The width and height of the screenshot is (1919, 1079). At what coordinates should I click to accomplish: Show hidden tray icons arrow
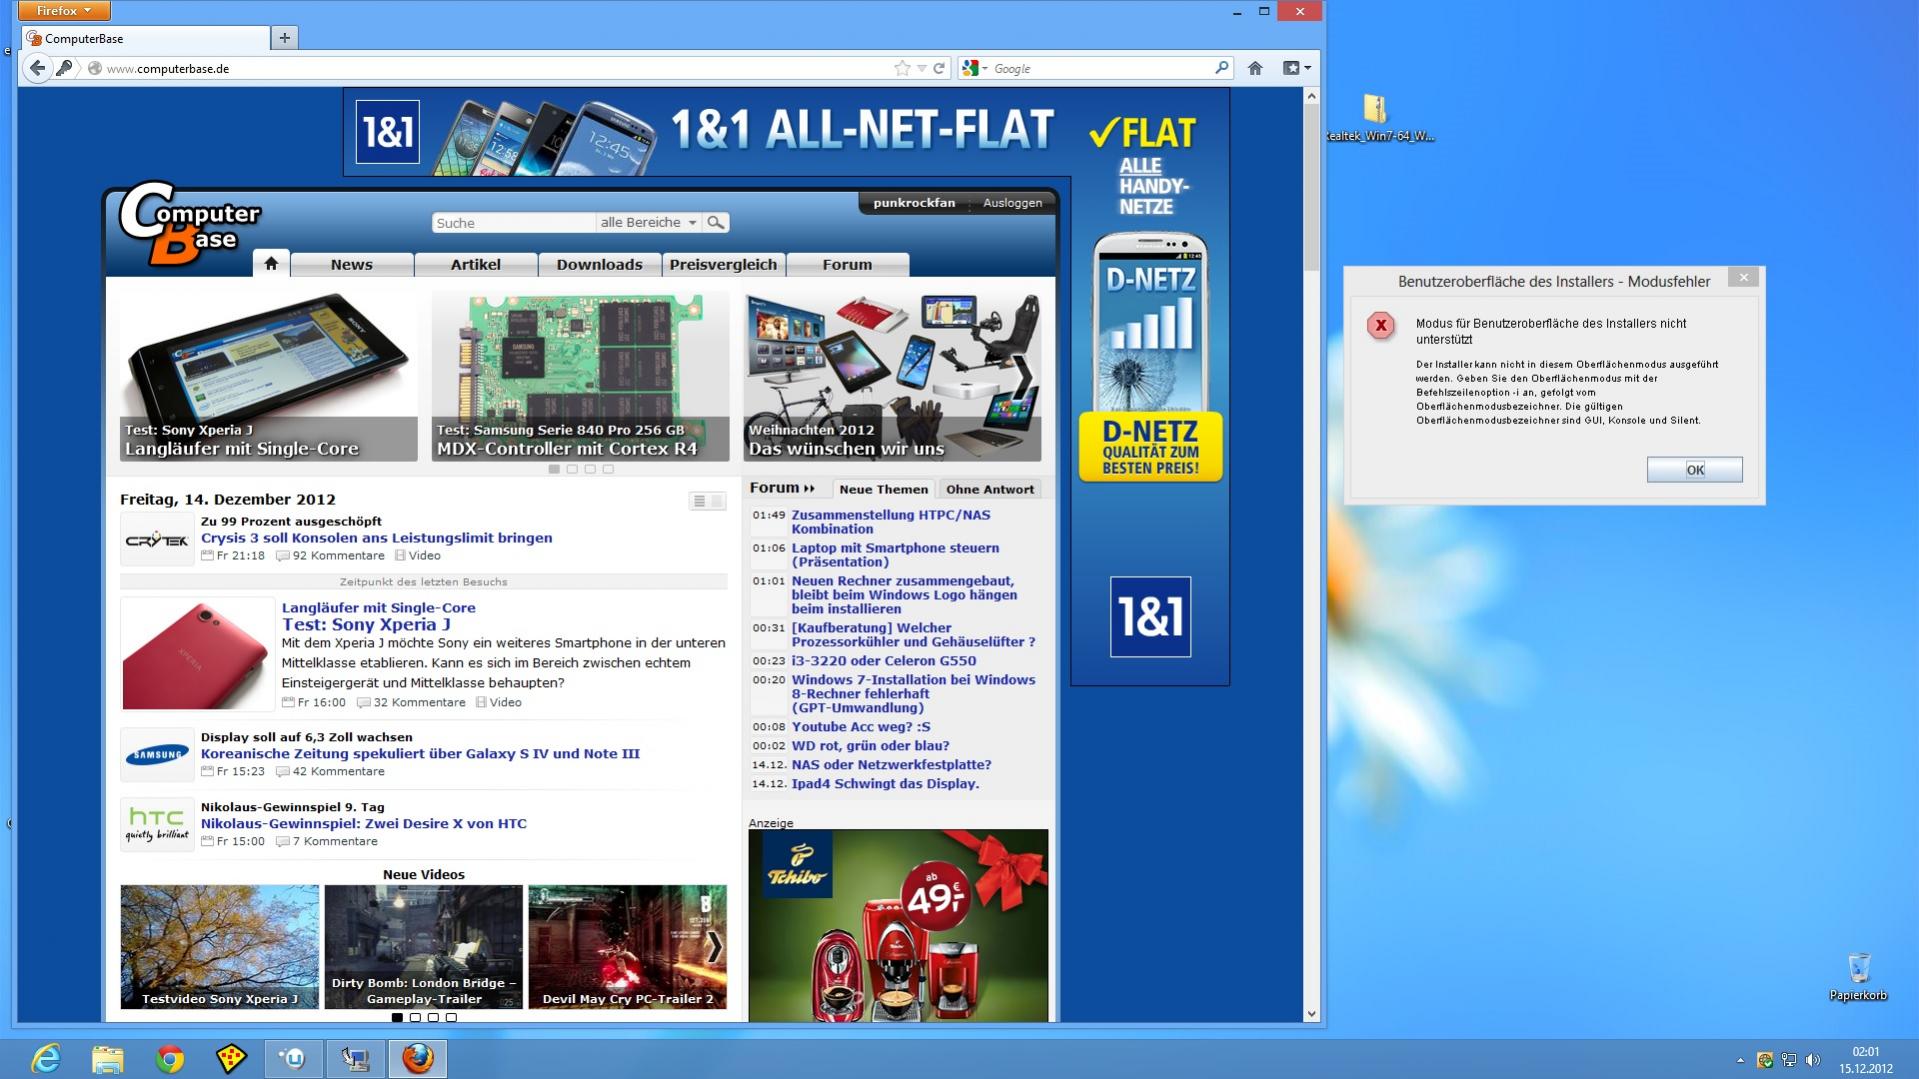tap(1740, 1060)
